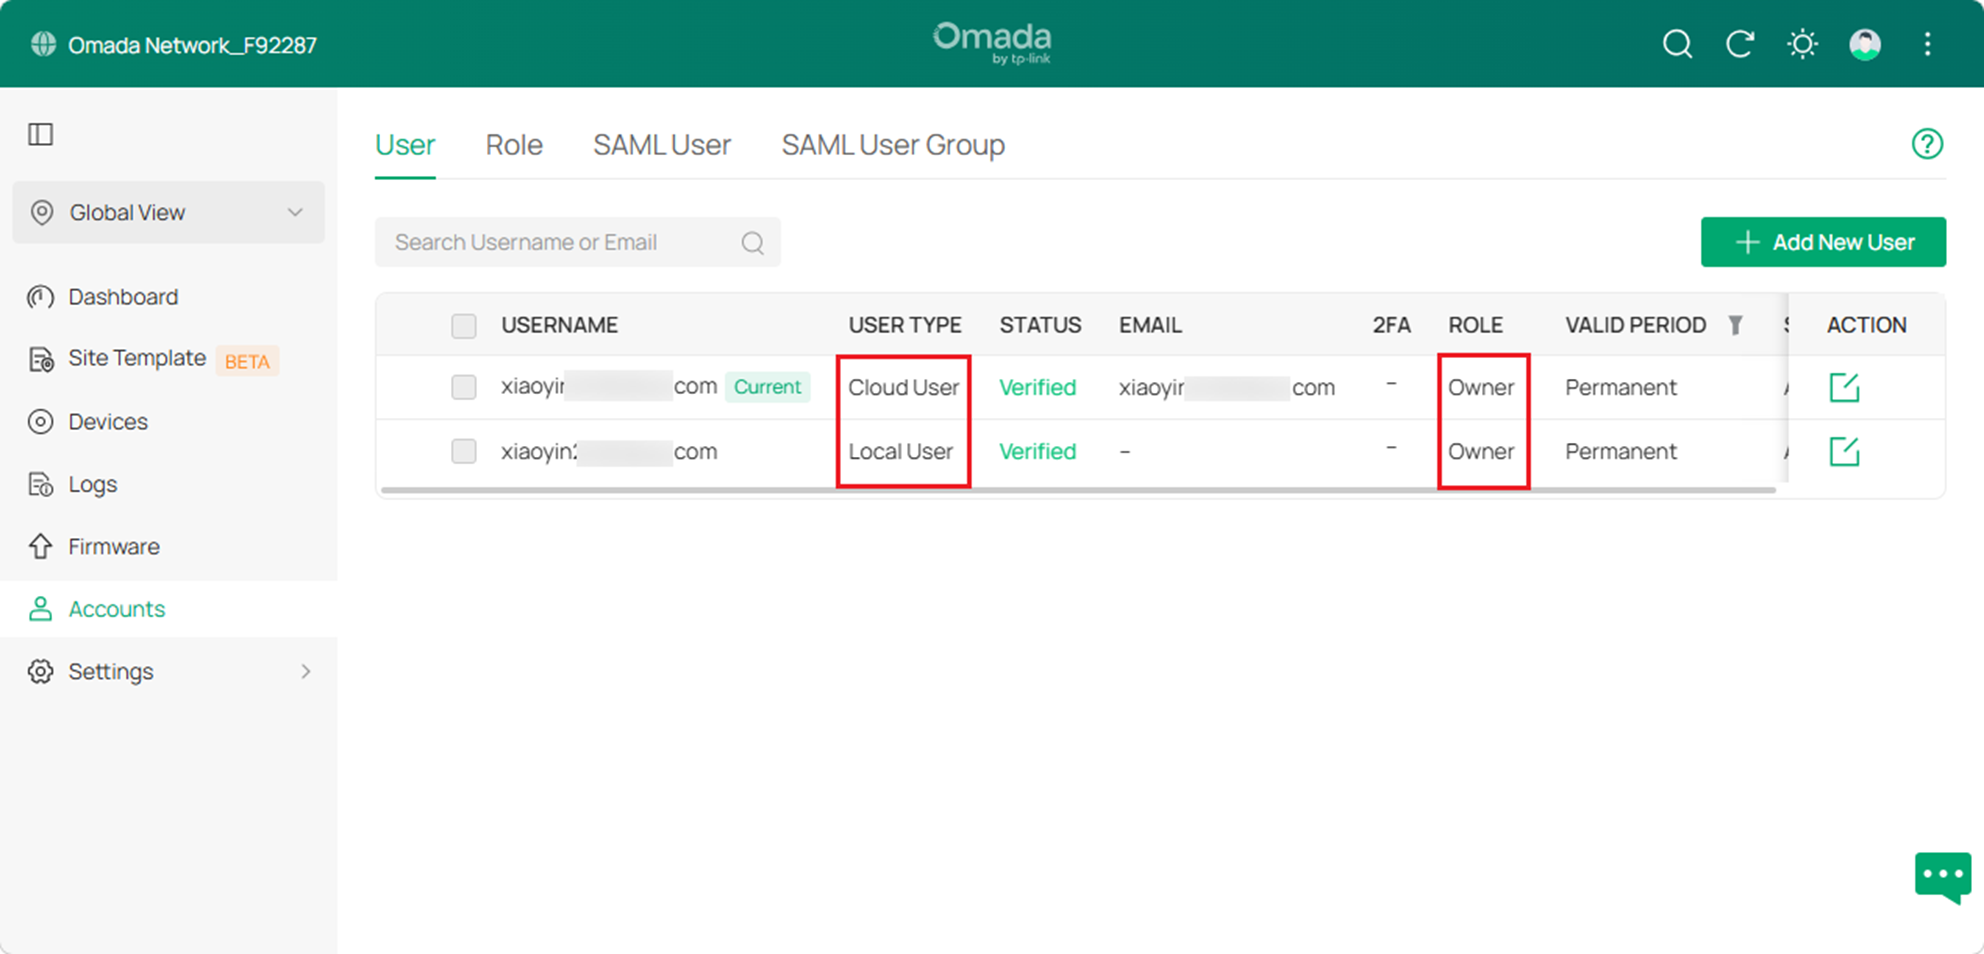Open the Role tab

(x=513, y=145)
